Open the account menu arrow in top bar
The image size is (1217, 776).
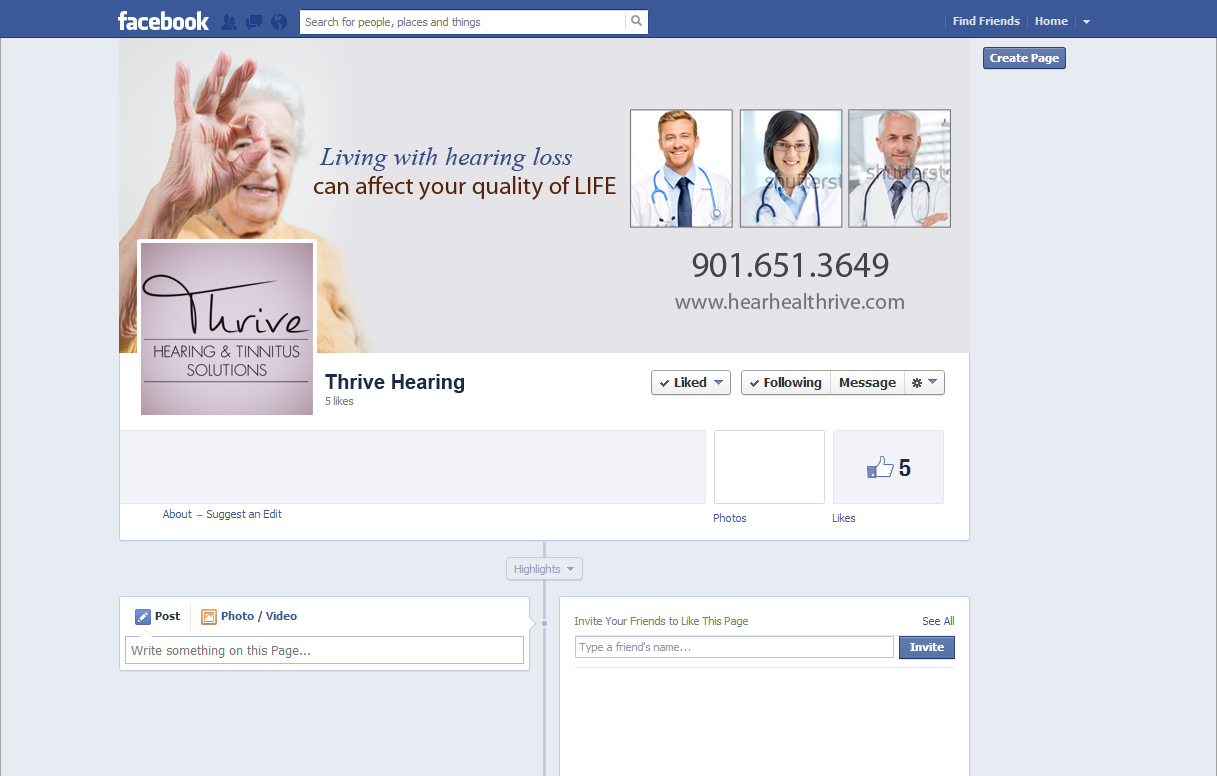[x=1087, y=22]
